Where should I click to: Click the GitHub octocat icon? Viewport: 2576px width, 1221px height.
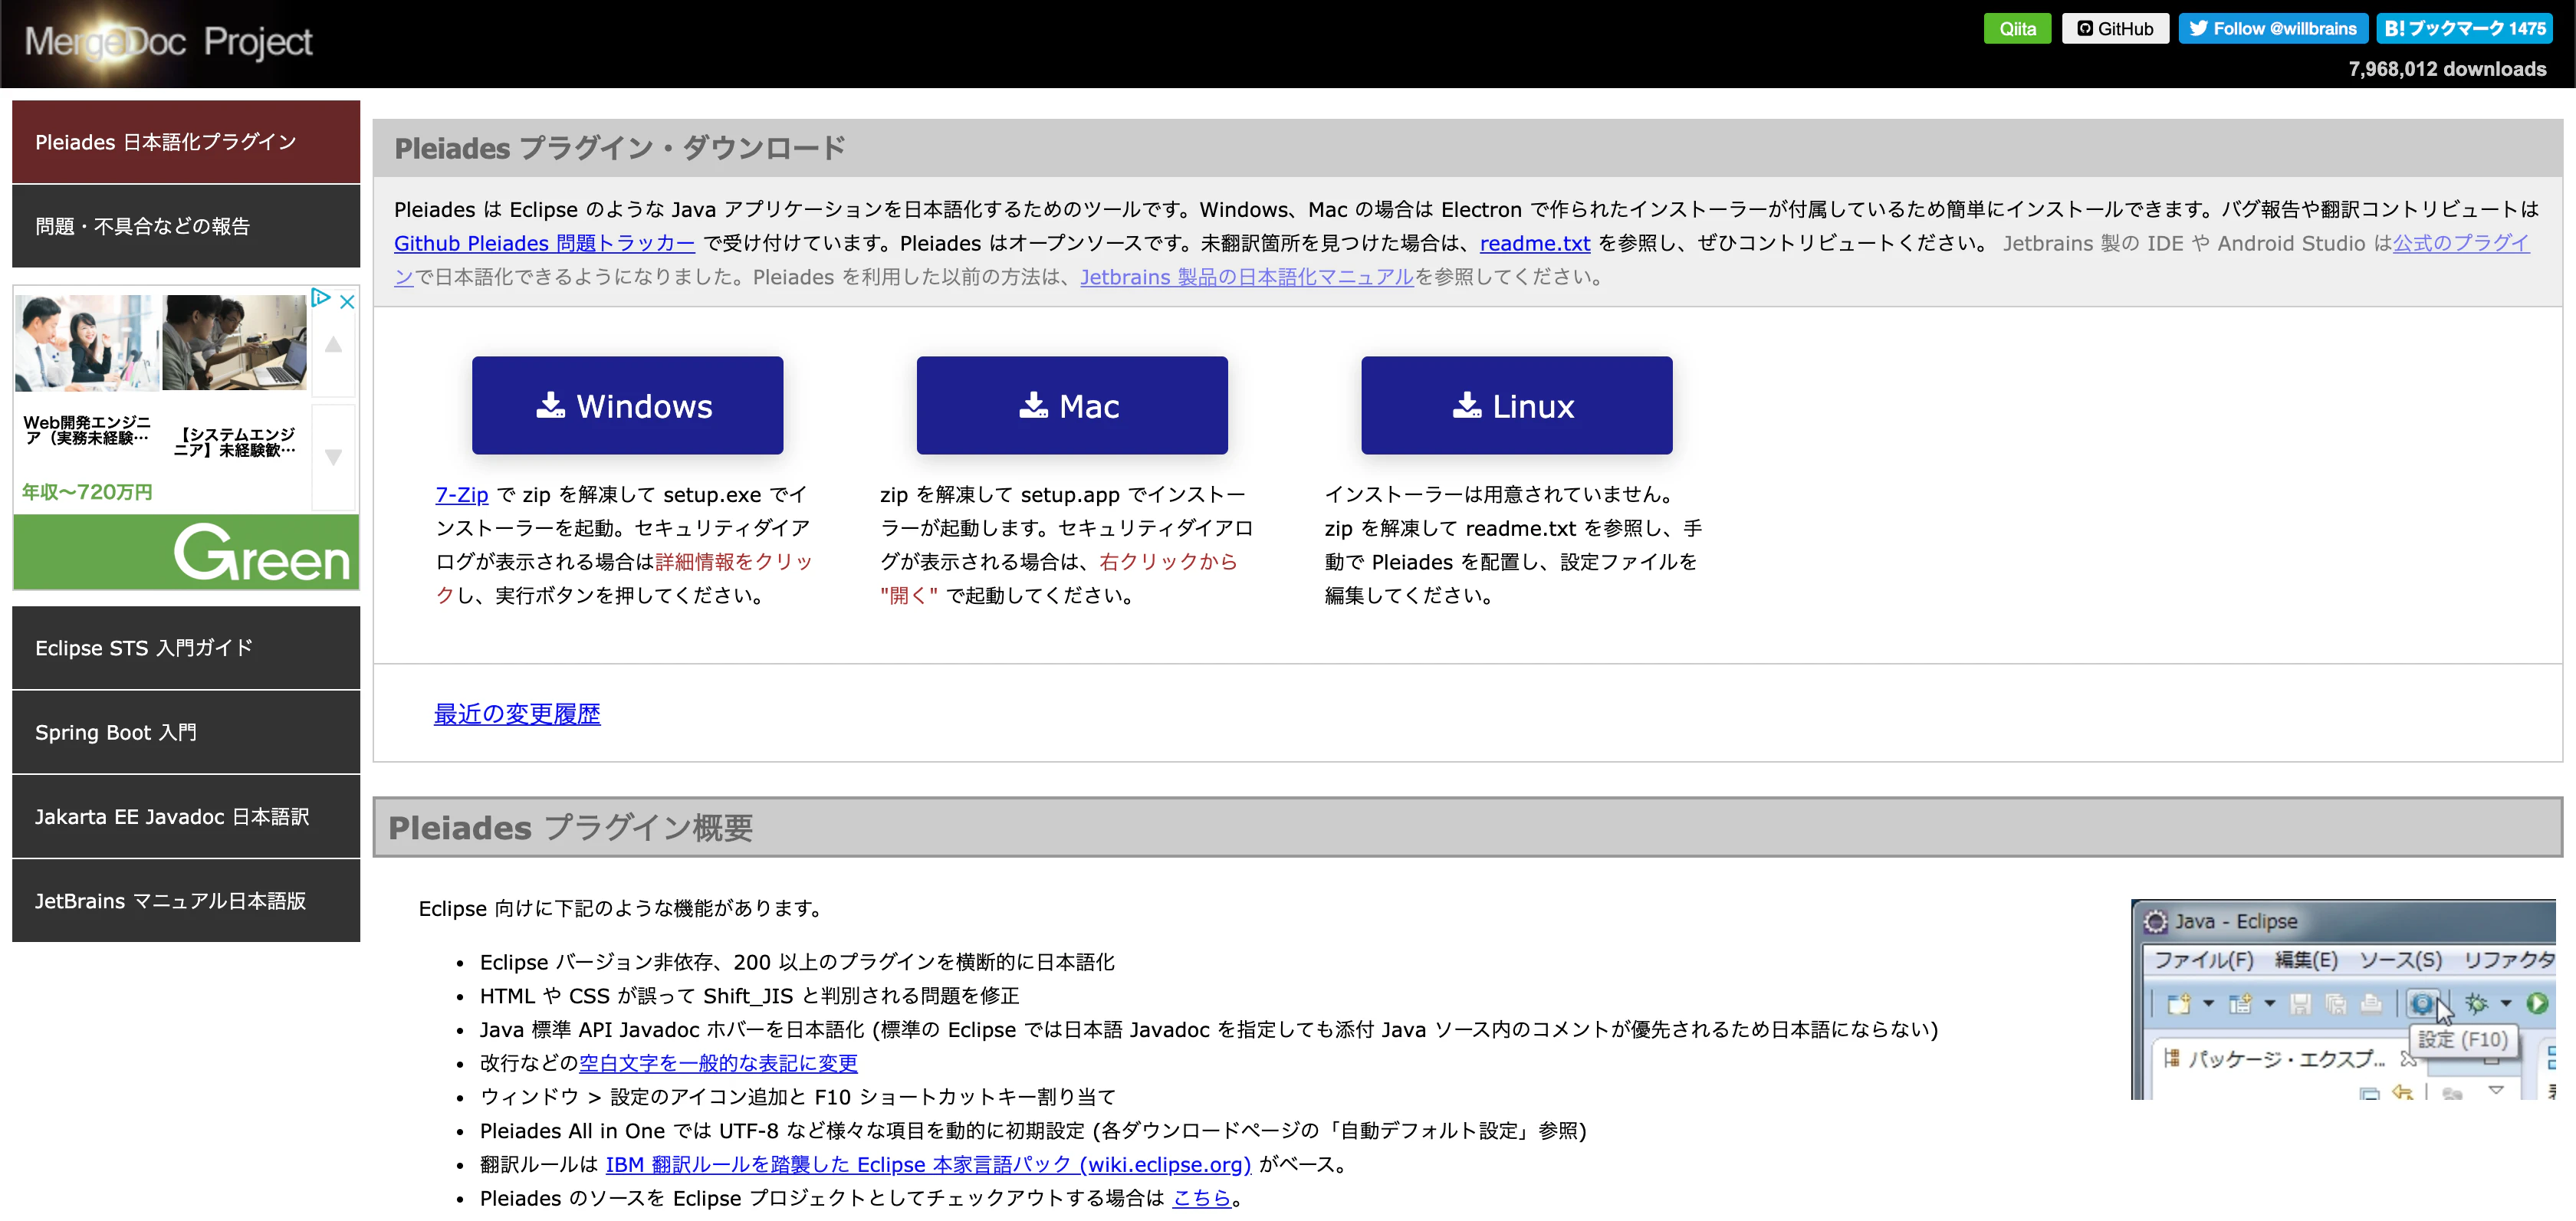point(2085,28)
